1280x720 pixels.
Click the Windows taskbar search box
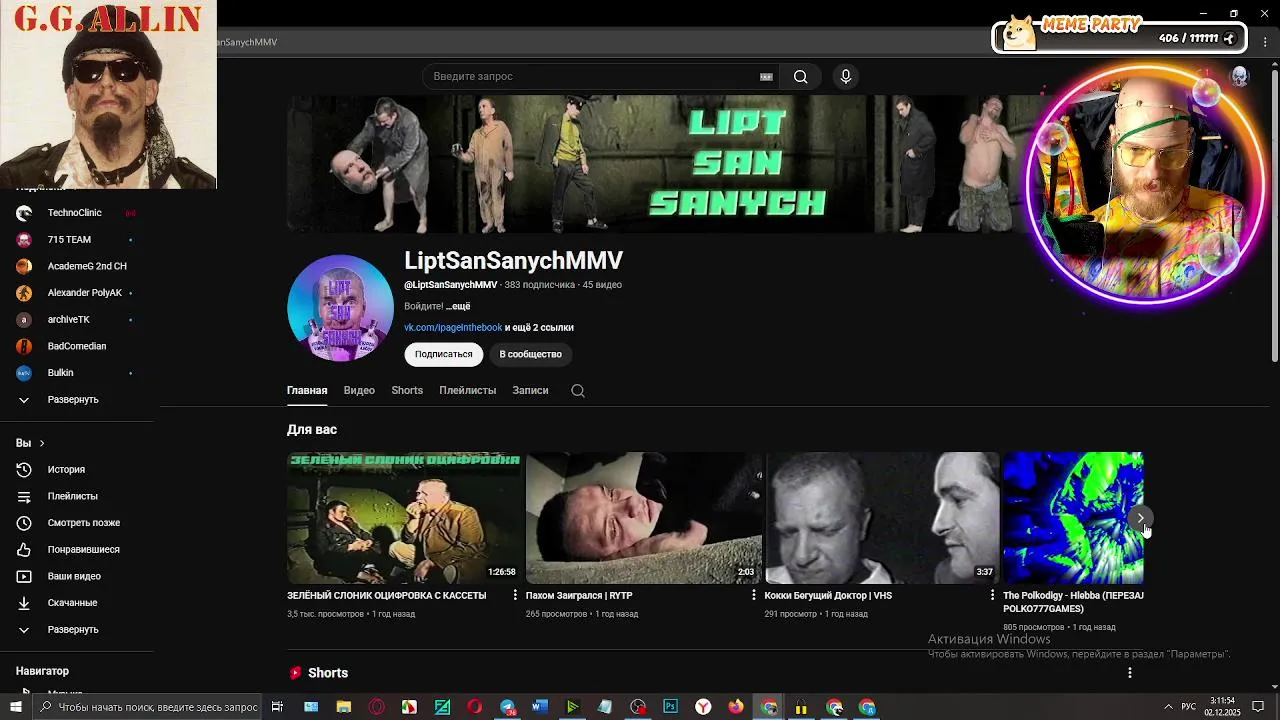(147, 707)
